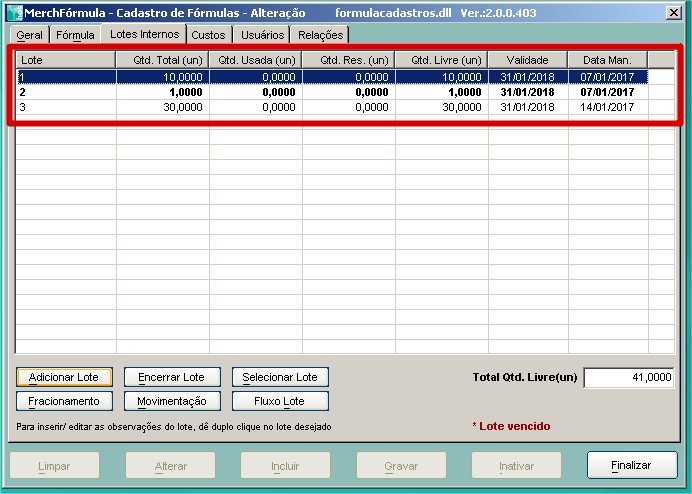Open the Fórmula tab
Image resolution: width=692 pixels, height=494 pixels.
pos(76,35)
